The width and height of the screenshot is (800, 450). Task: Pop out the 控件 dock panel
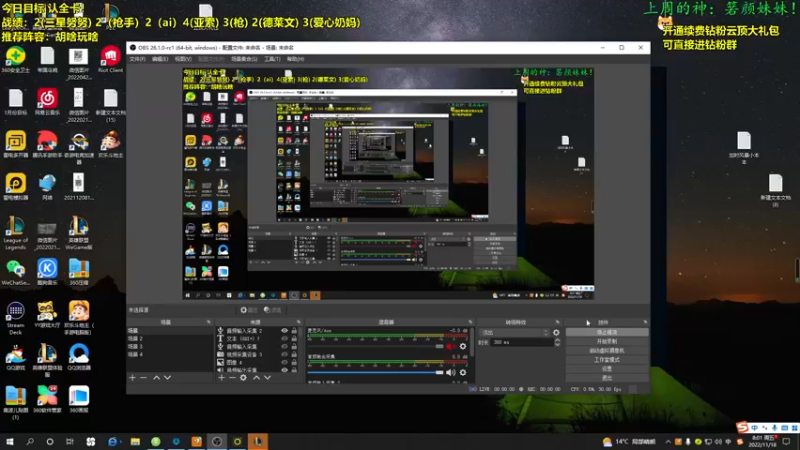tap(645, 322)
